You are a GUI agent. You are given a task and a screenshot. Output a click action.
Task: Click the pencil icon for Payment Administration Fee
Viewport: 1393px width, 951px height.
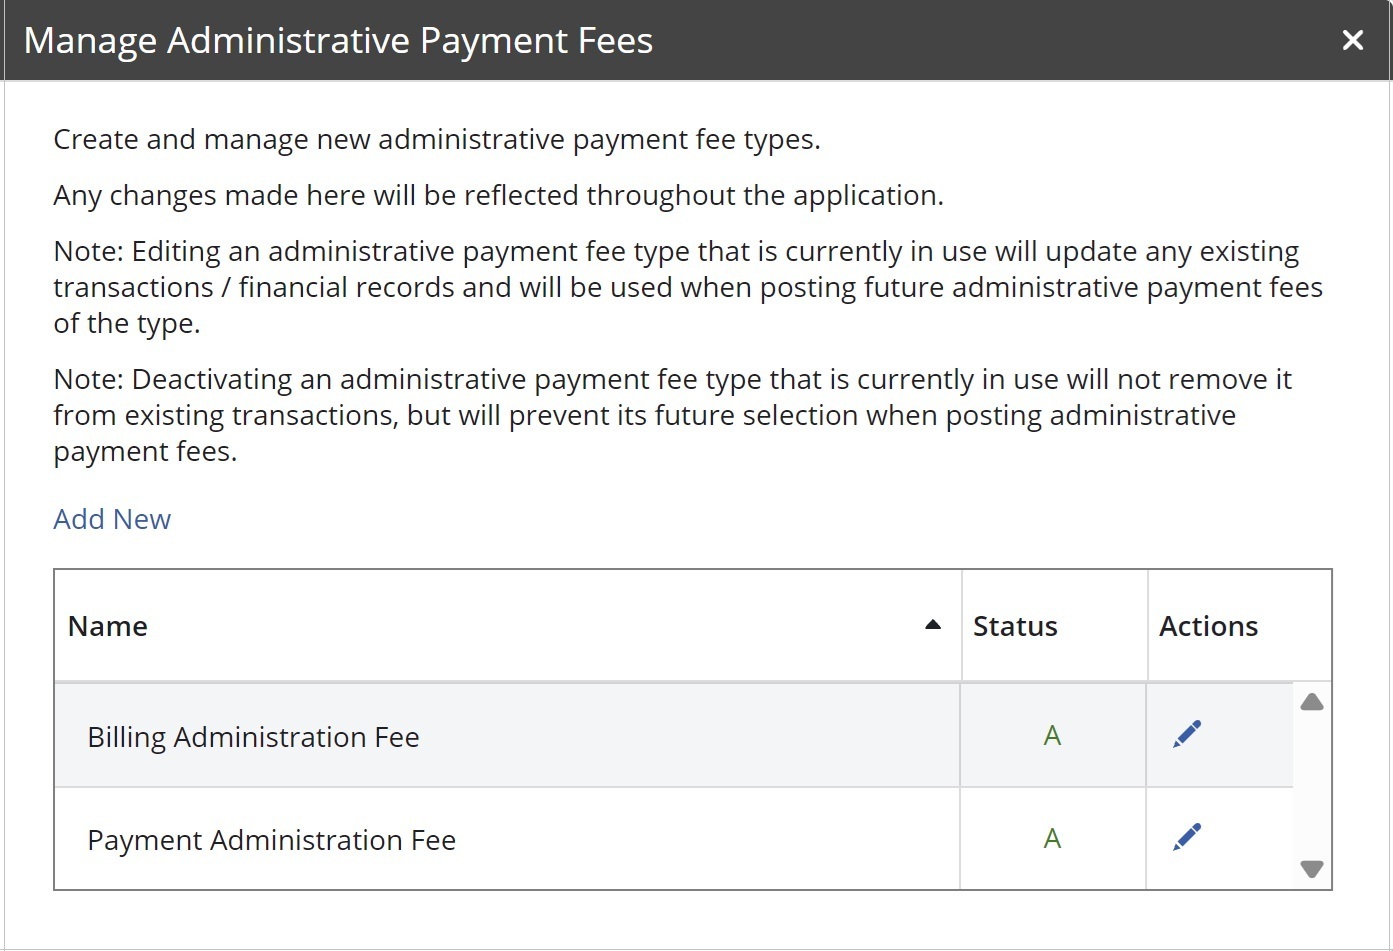[1187, 837]
